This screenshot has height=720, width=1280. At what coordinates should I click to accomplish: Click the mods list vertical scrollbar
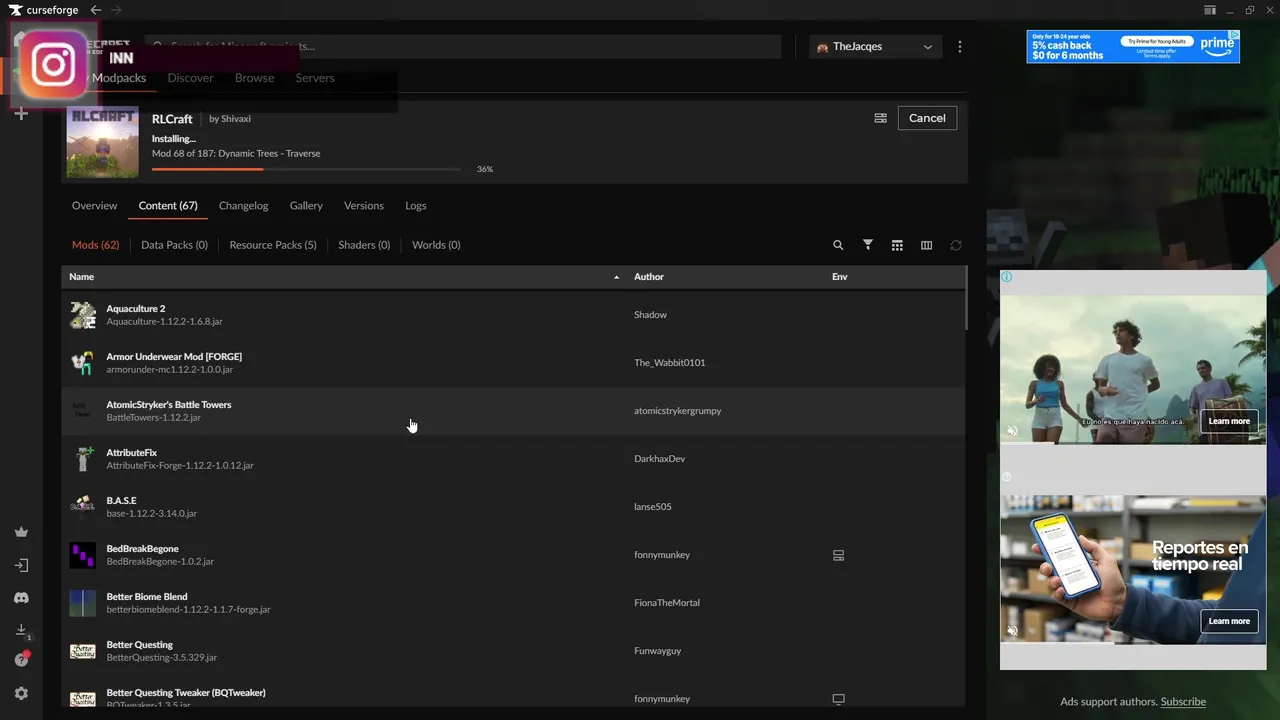(966, 300)
